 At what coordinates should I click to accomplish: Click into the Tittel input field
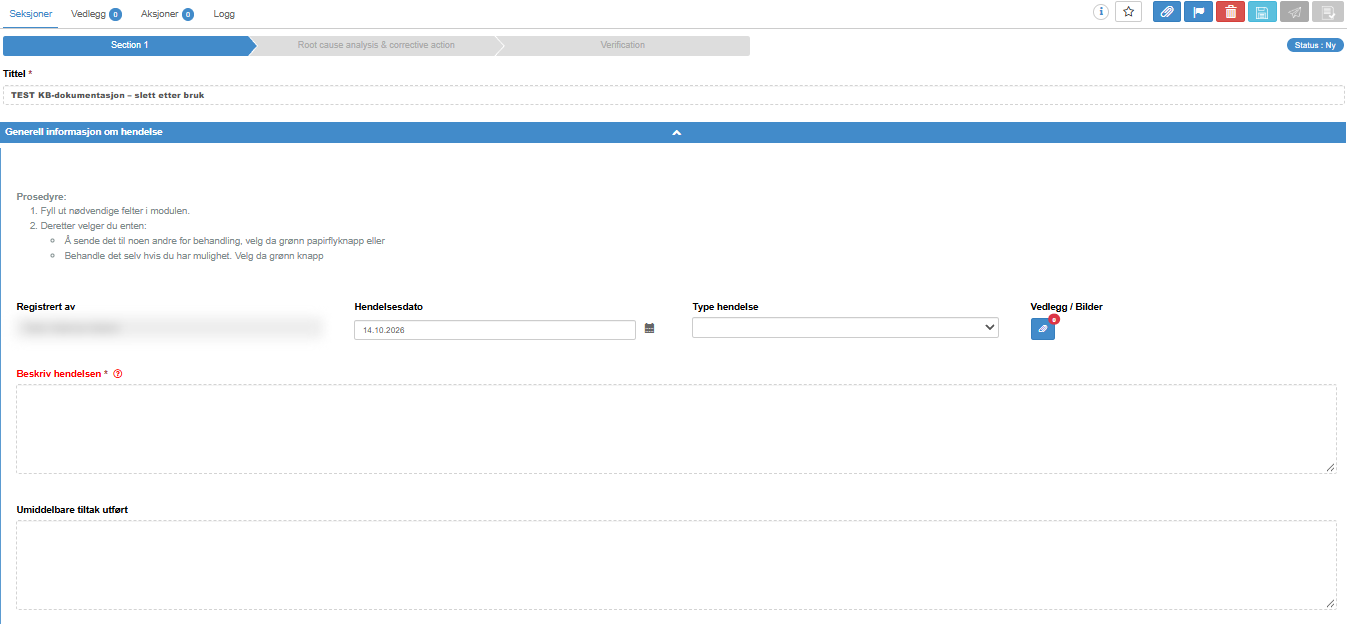674,95
